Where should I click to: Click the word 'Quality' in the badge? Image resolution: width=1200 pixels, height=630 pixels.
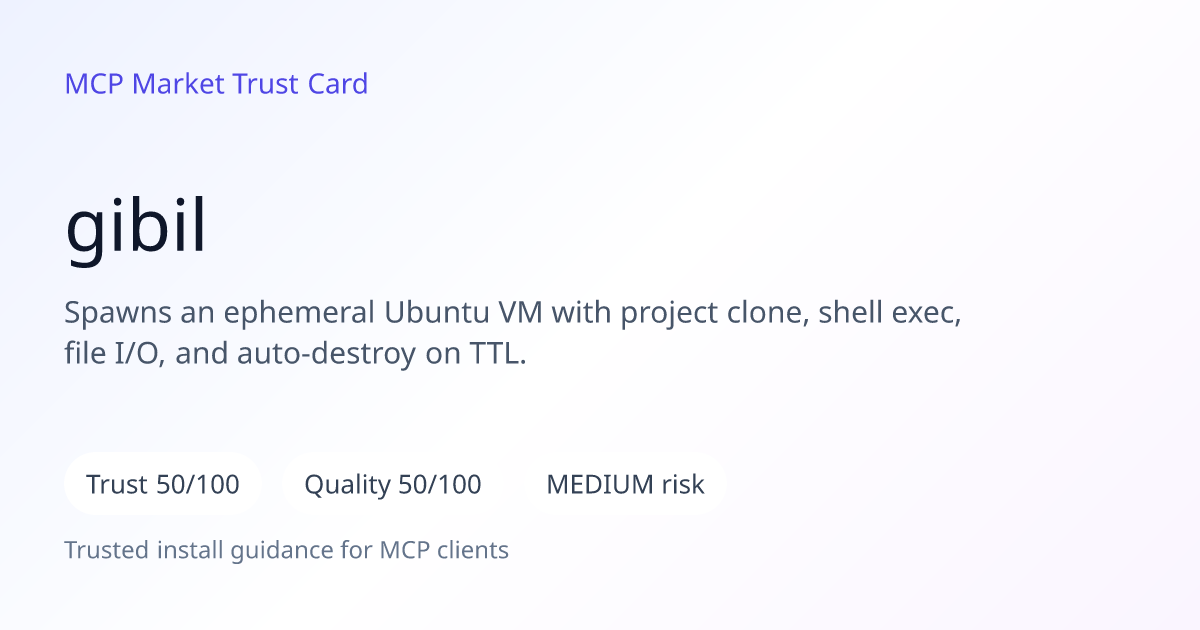tap(347, 485)
